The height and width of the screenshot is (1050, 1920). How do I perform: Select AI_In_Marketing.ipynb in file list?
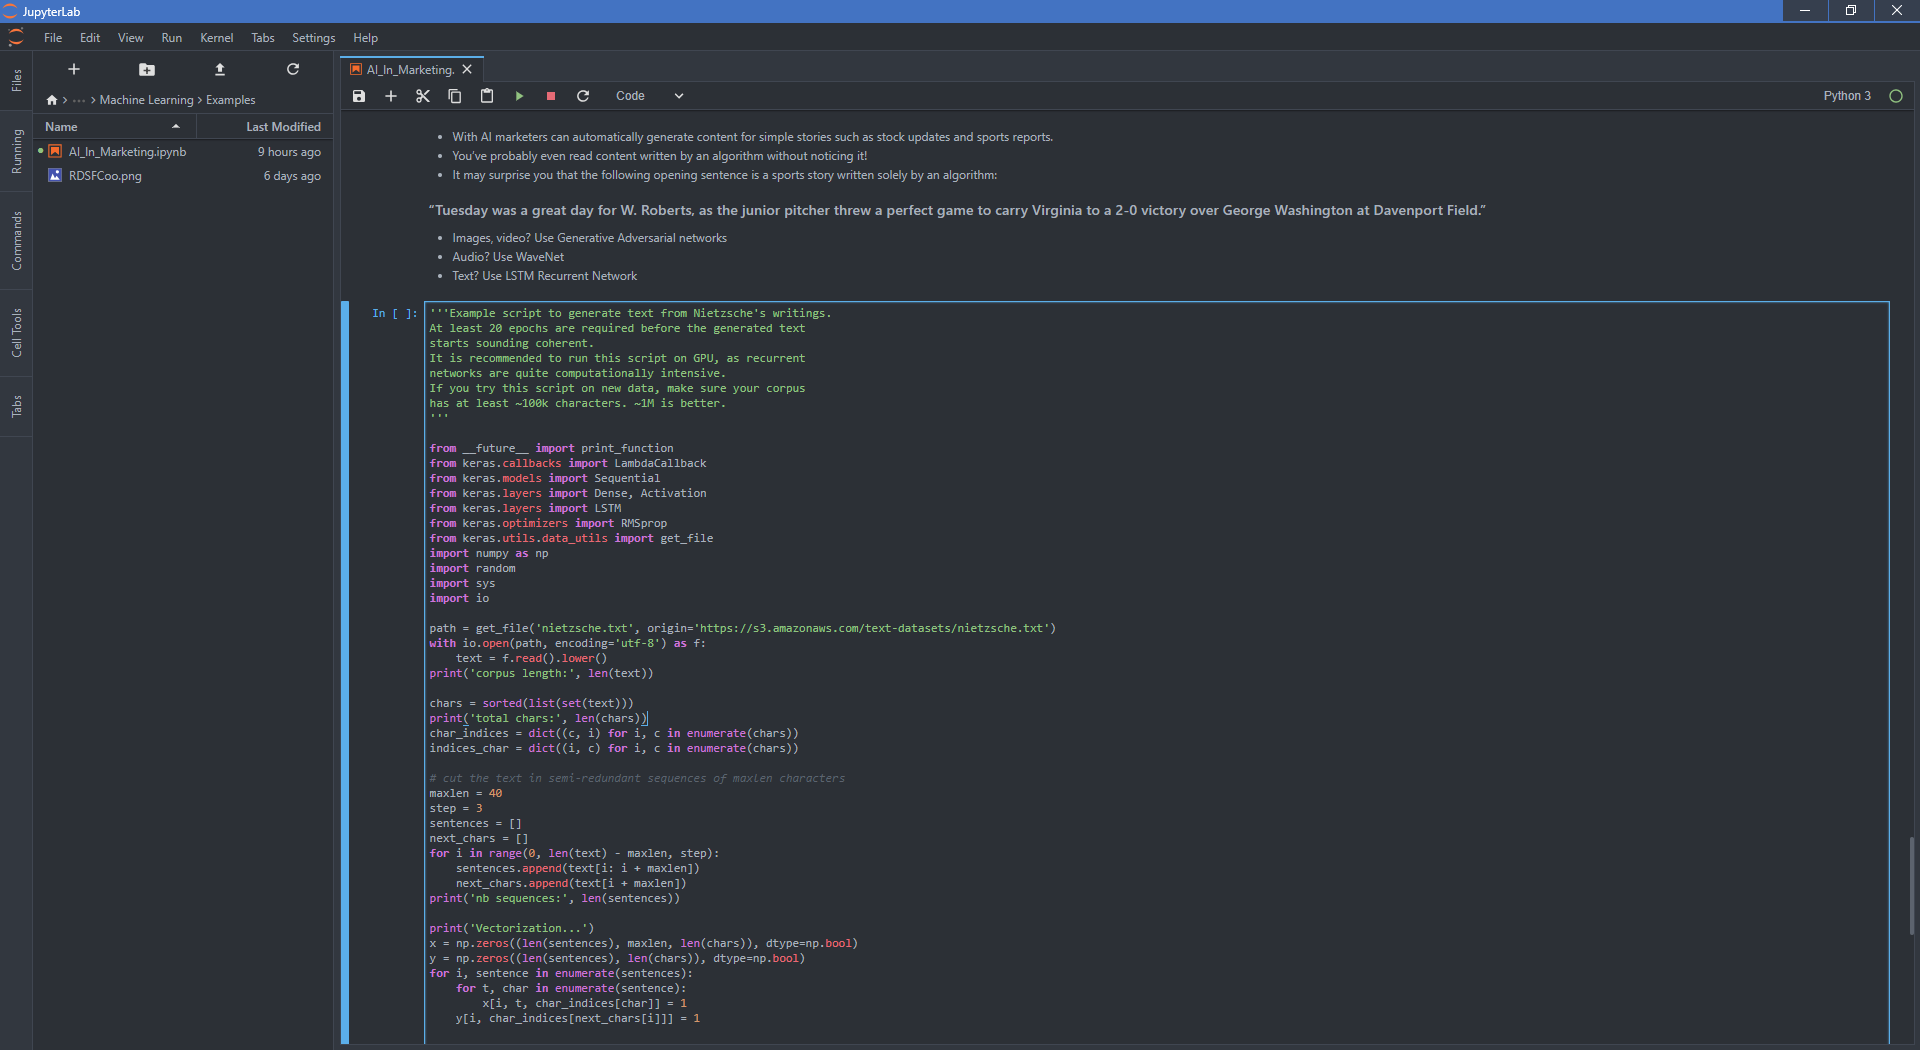point(183,152)
